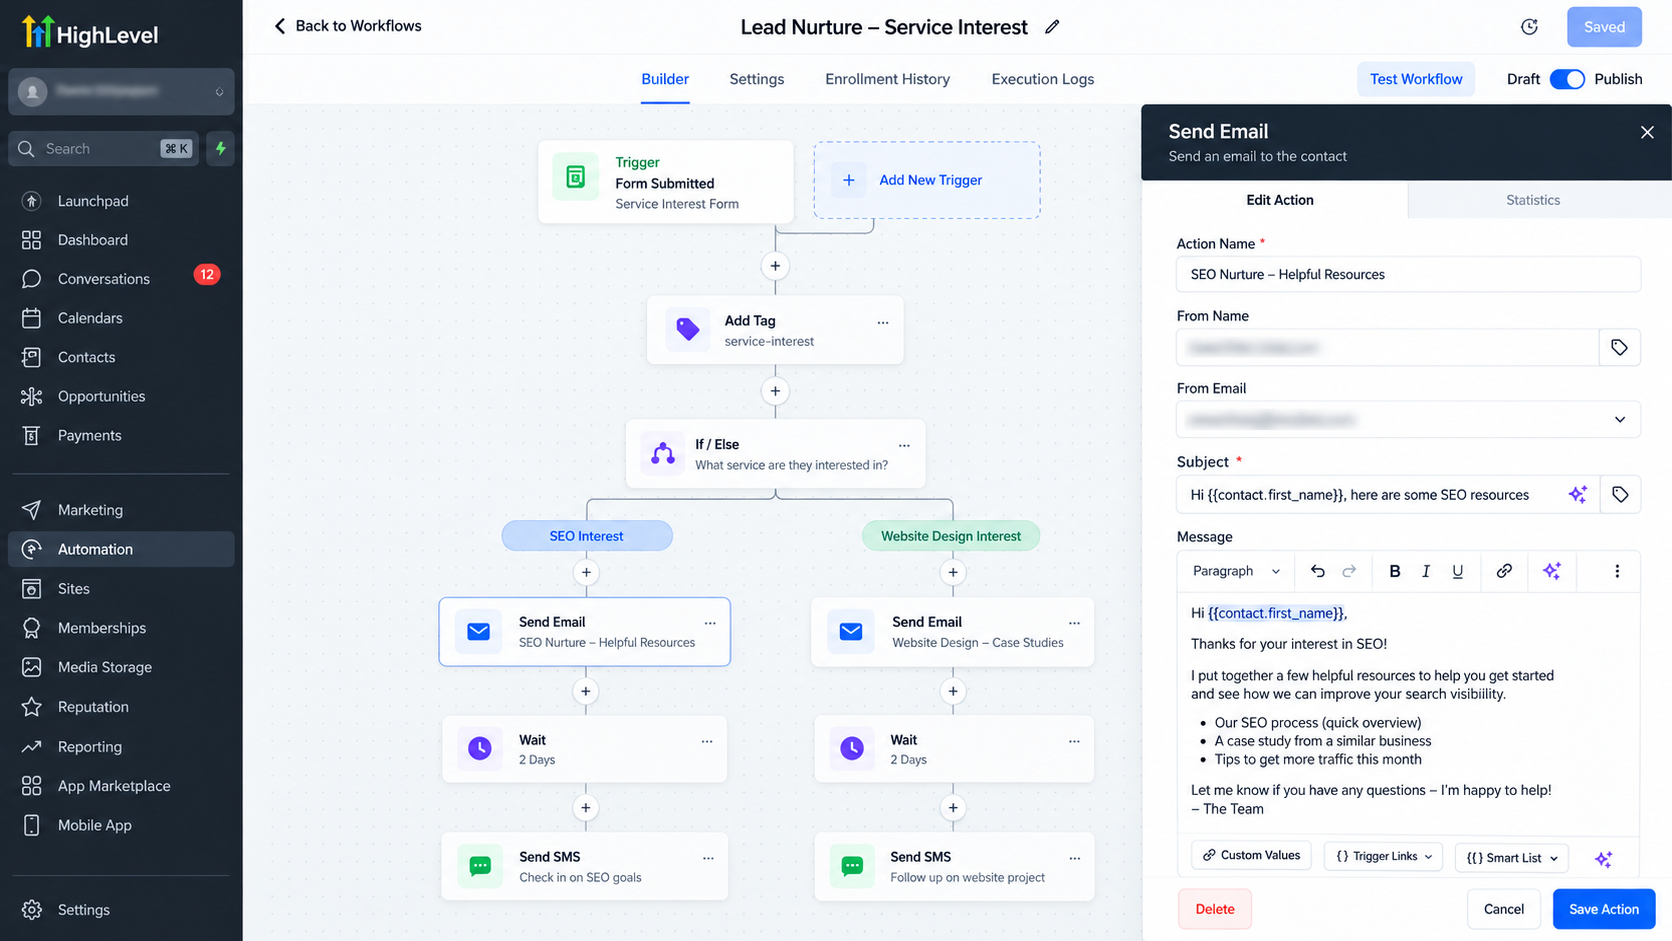Redo edit in message toolbar

pyautogui.click(x=1349, y=571)
